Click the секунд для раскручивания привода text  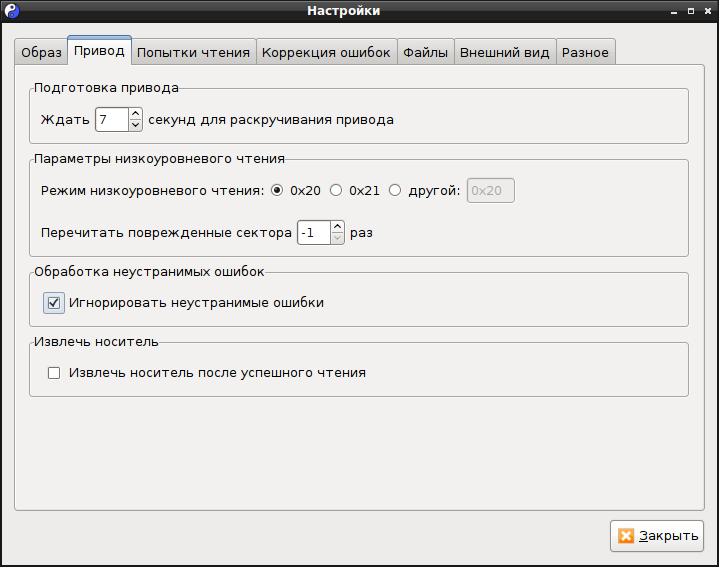271,120
